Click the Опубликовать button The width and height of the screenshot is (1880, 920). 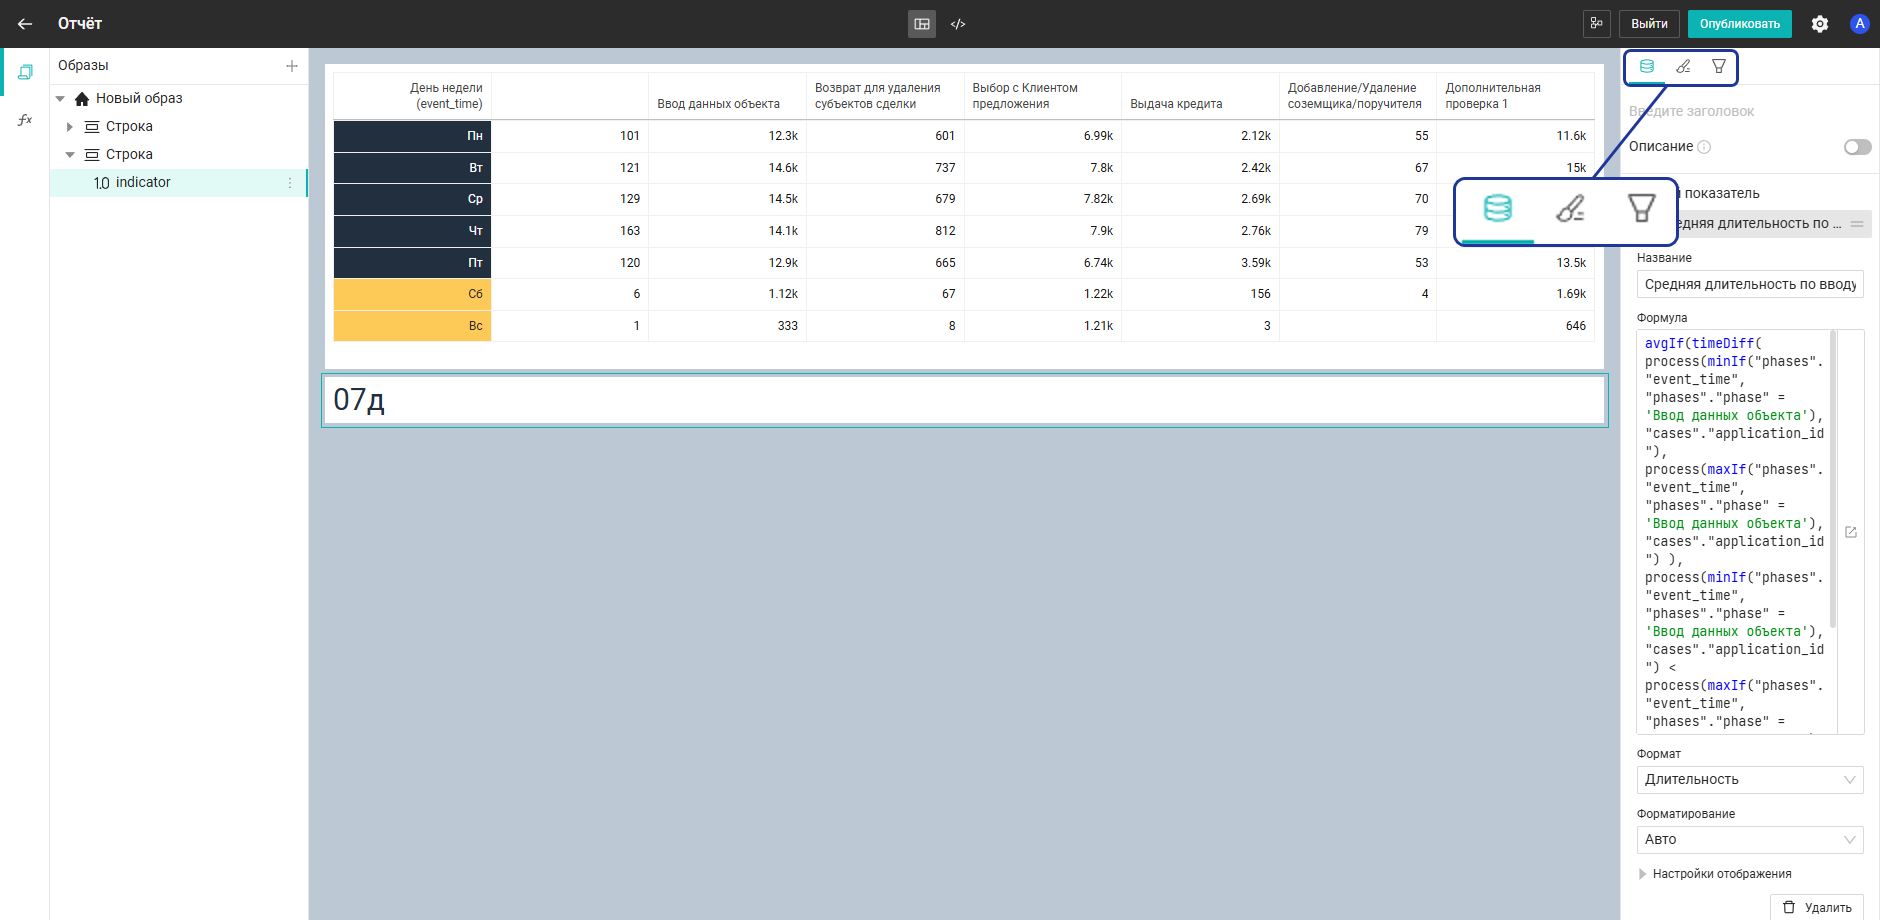click(1739, 24)
